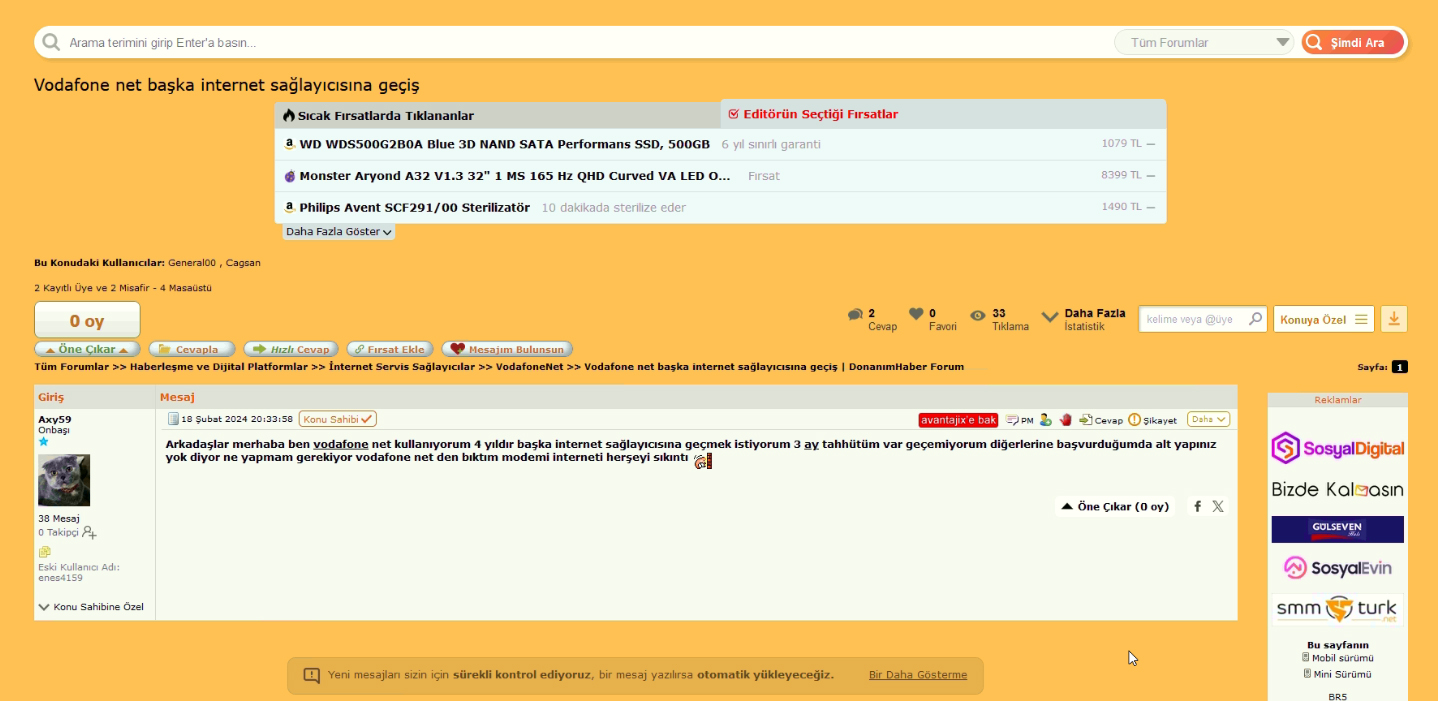Click the orange download arrow button
Viewport: 1438px width, 701px height.
tap(1394, 319)
